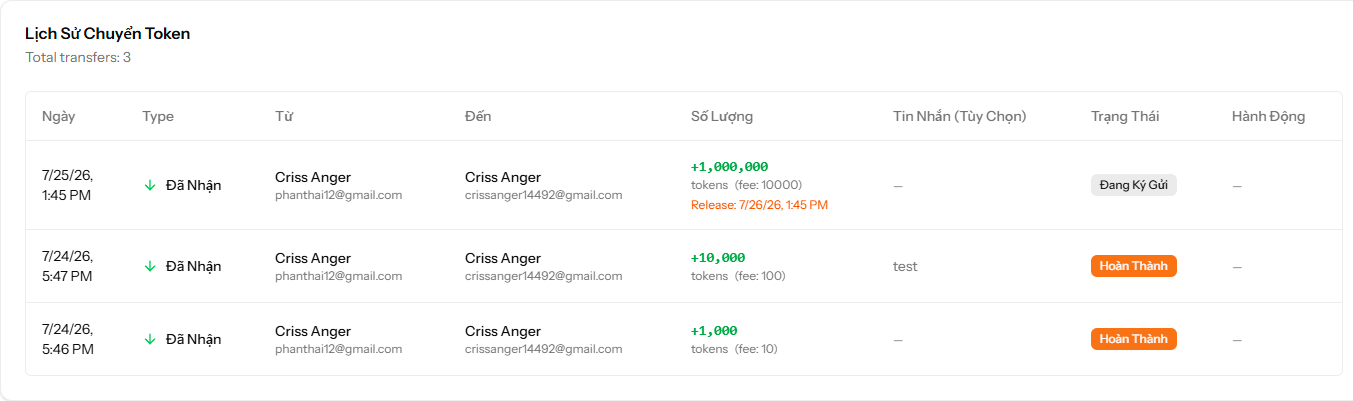This screenshot has width=1353, height=401.
Task: Click the received arrow icon in the 1,000,000 row
Action: pos(150,185)
